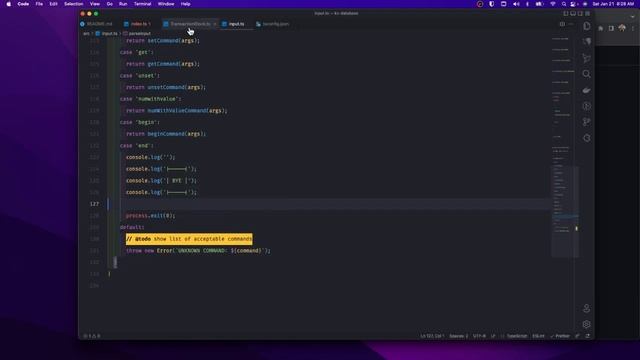The height and width of the screenshot is (360, 640).
Task: Place cursor on empty line 127
Action: pyautogui.click(x=329, y=204)
